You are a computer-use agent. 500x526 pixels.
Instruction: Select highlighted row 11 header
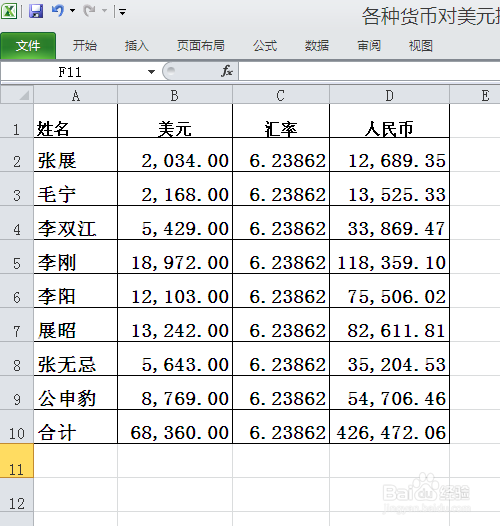click(17, 461)
